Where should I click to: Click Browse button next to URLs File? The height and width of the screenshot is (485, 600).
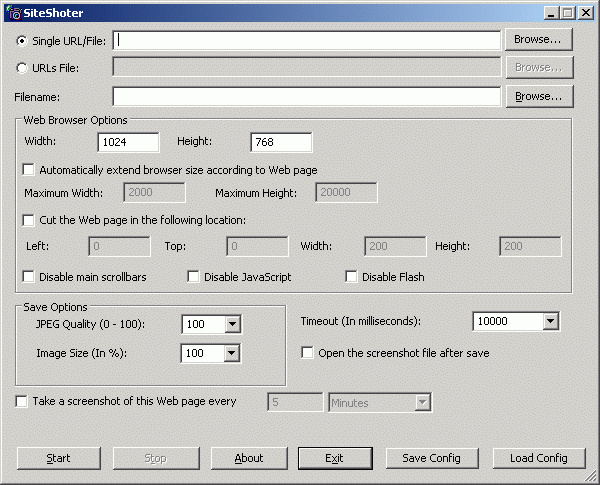[540, 67]
